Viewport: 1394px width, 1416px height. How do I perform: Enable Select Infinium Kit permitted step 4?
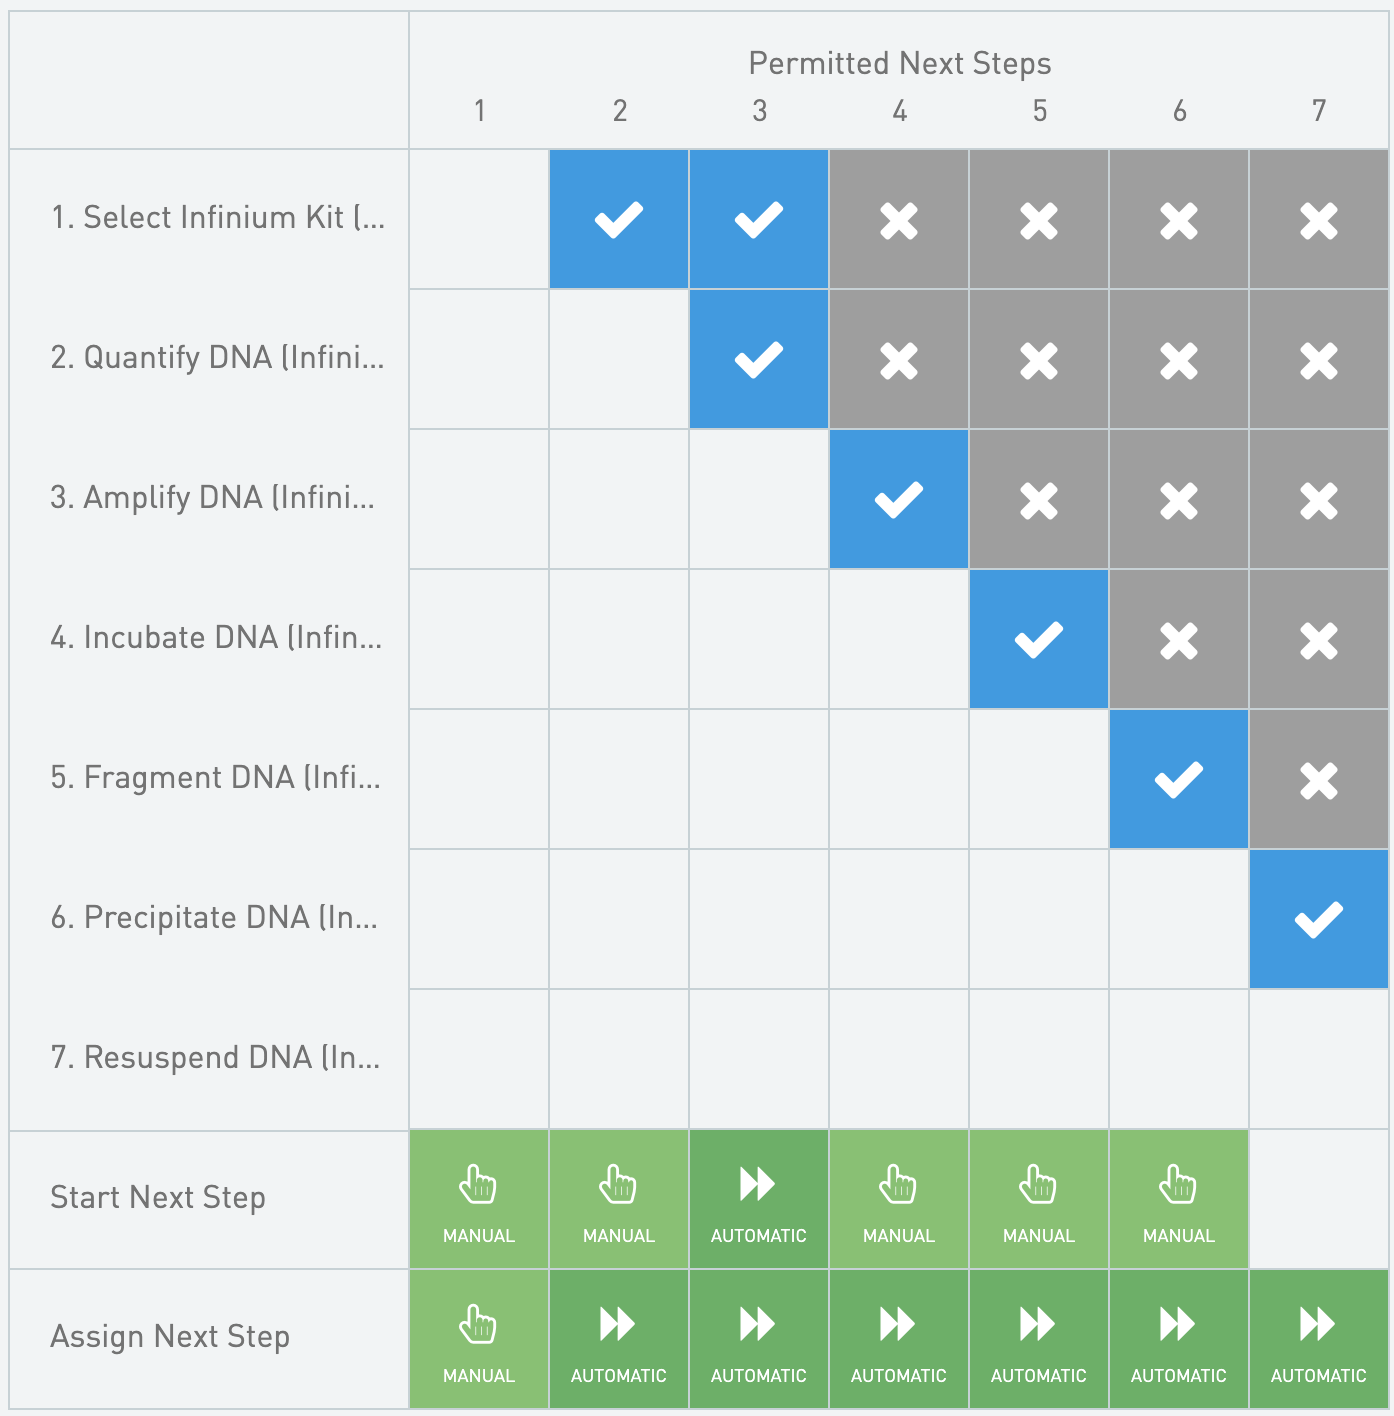pos(898,219)
